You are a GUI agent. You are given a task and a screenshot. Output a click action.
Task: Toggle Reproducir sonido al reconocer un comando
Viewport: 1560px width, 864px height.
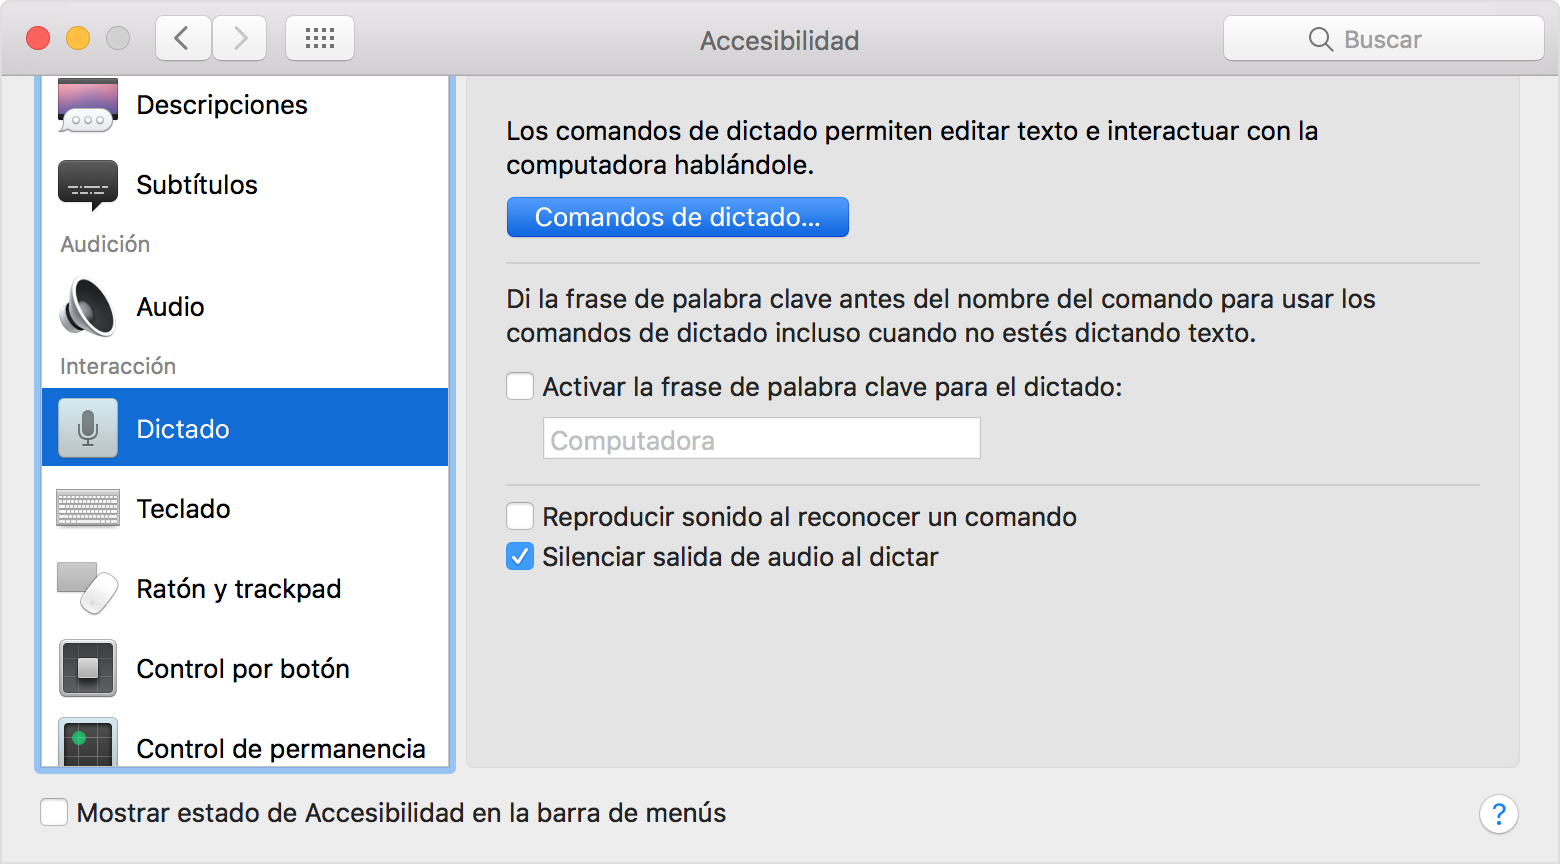[x=520, y=516]
